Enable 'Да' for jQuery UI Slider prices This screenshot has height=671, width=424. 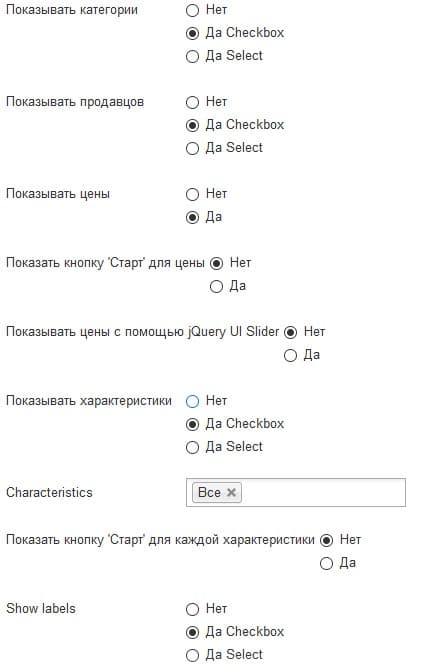291,356
